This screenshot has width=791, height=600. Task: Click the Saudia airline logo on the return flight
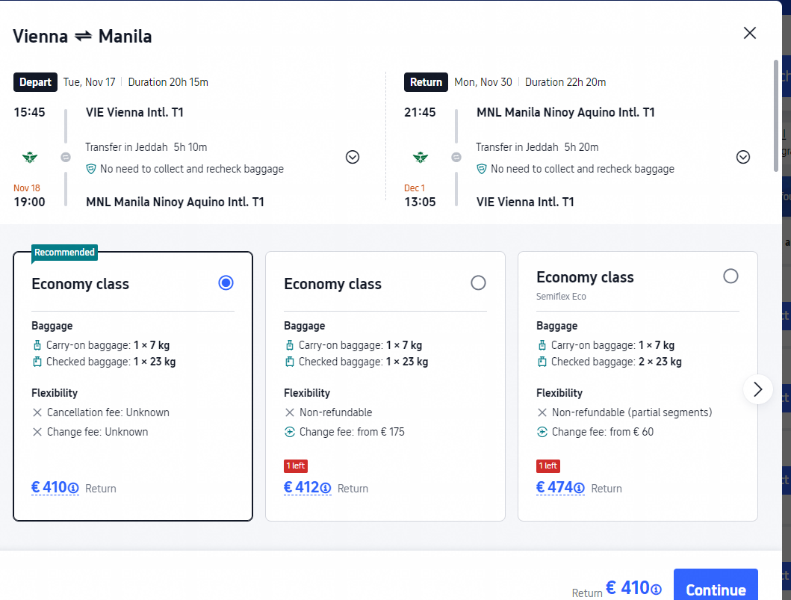point(420,157)
